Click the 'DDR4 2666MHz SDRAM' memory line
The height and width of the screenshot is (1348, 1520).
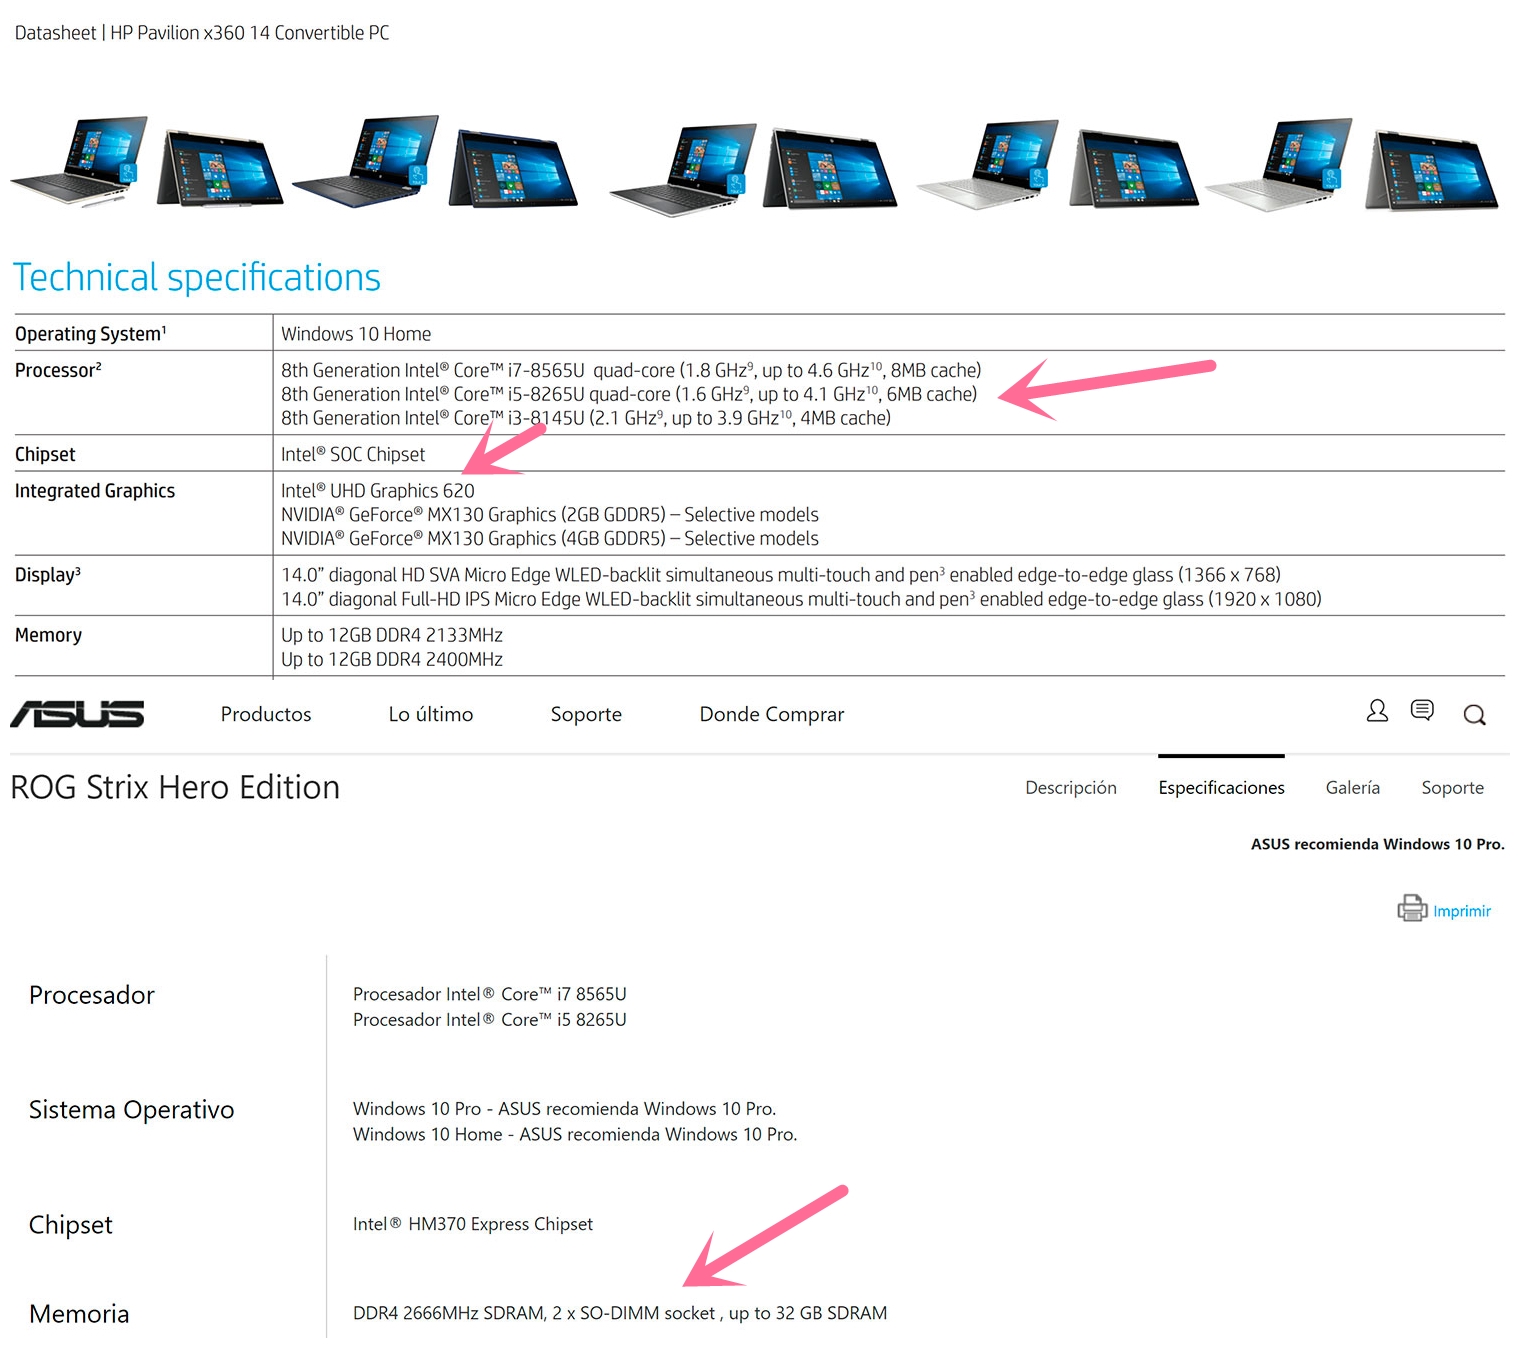pos(620,1313)
